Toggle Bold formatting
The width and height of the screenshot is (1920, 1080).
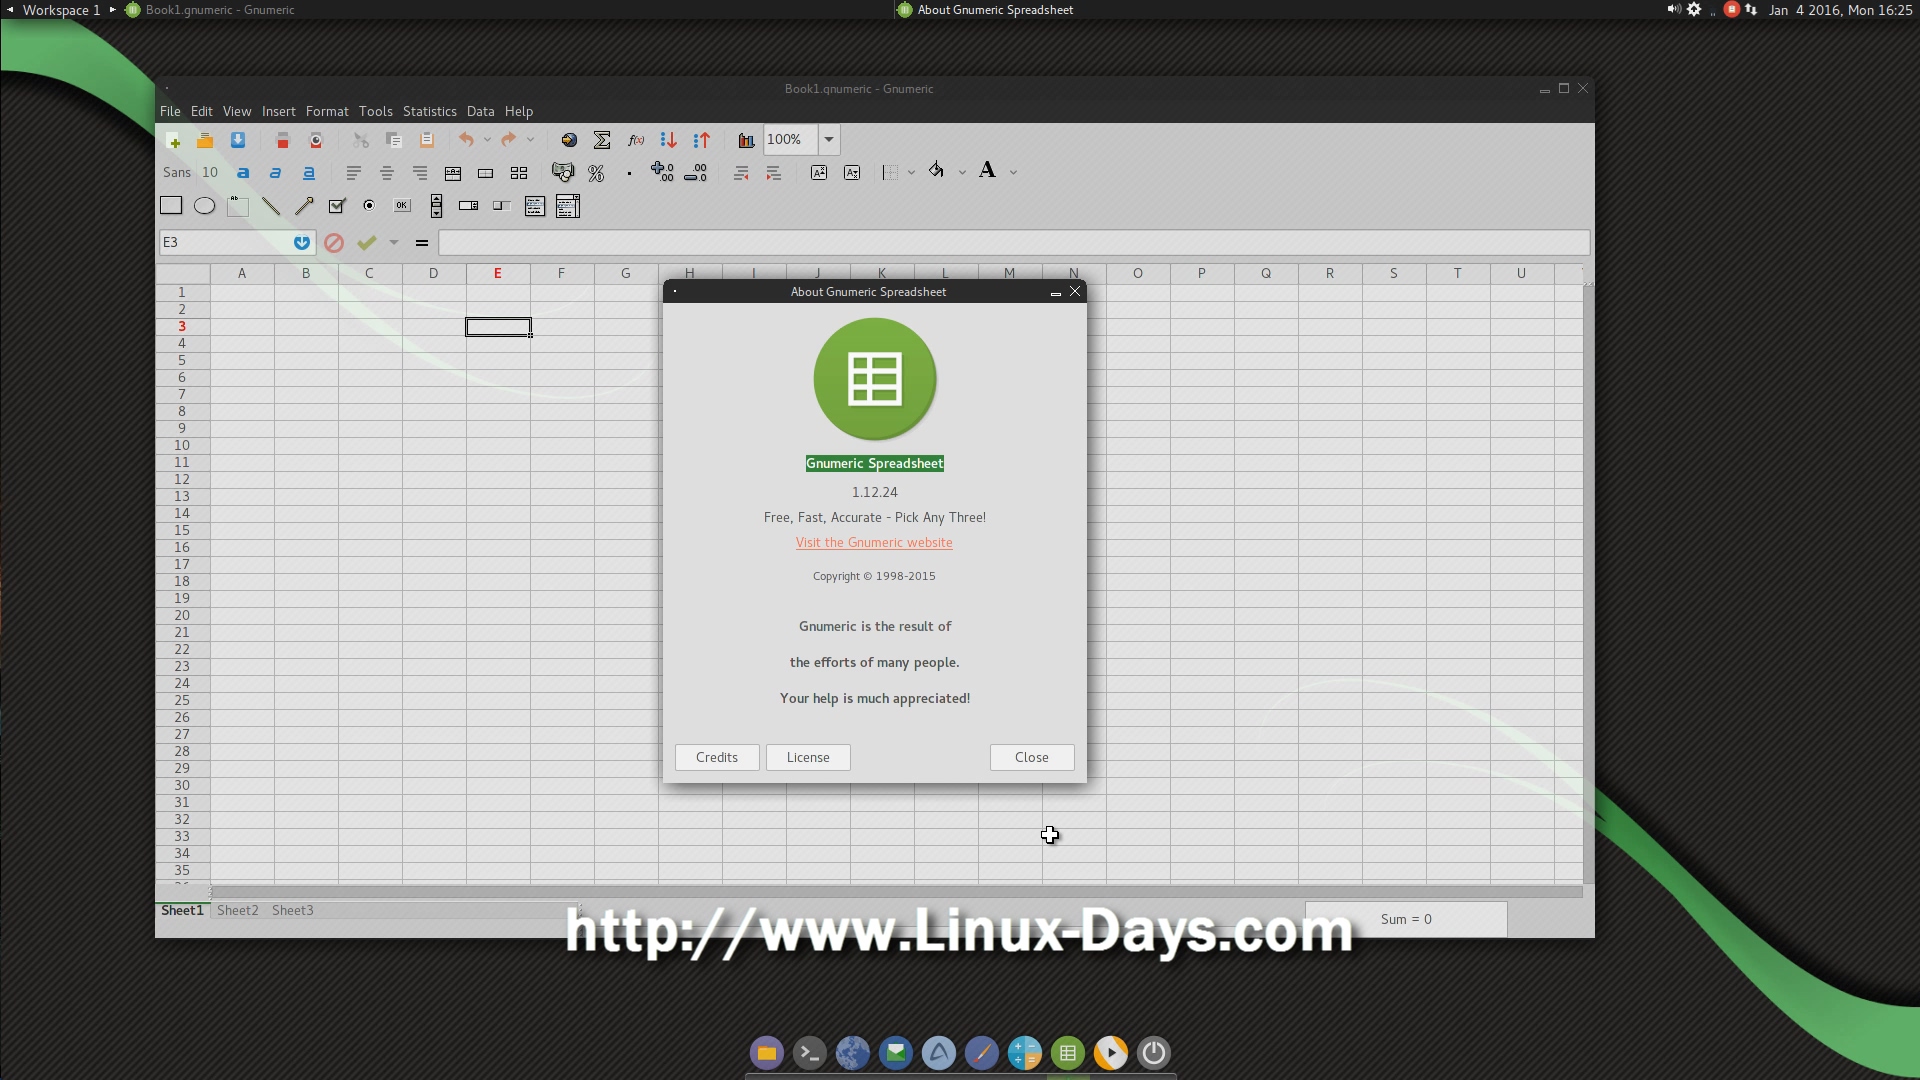[243, 173]
